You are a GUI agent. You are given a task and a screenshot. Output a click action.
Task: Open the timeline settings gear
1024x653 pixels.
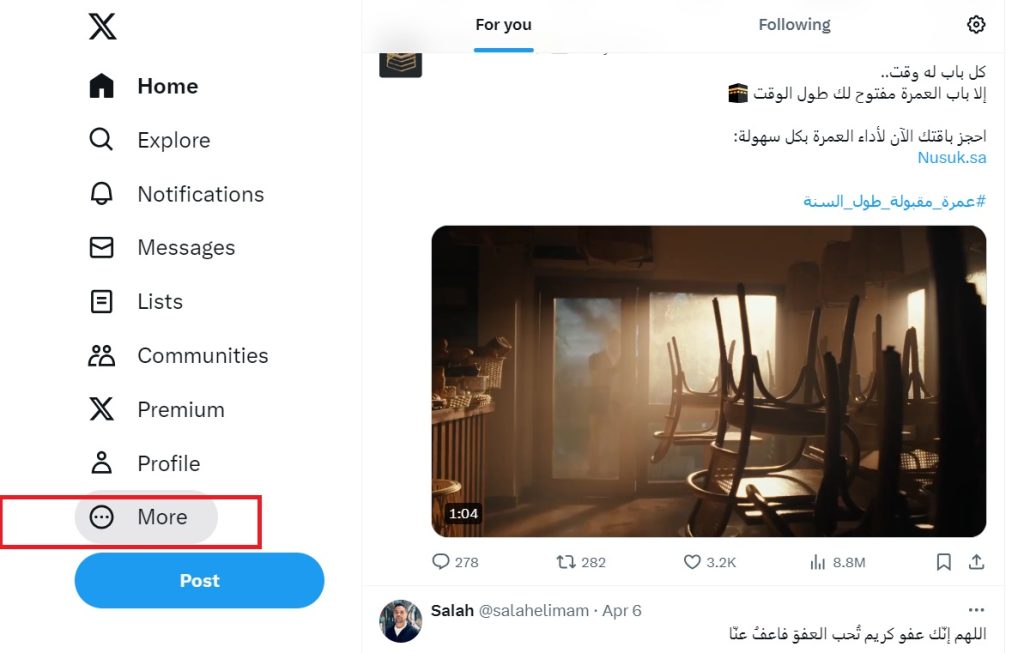(x=976, y=25)
